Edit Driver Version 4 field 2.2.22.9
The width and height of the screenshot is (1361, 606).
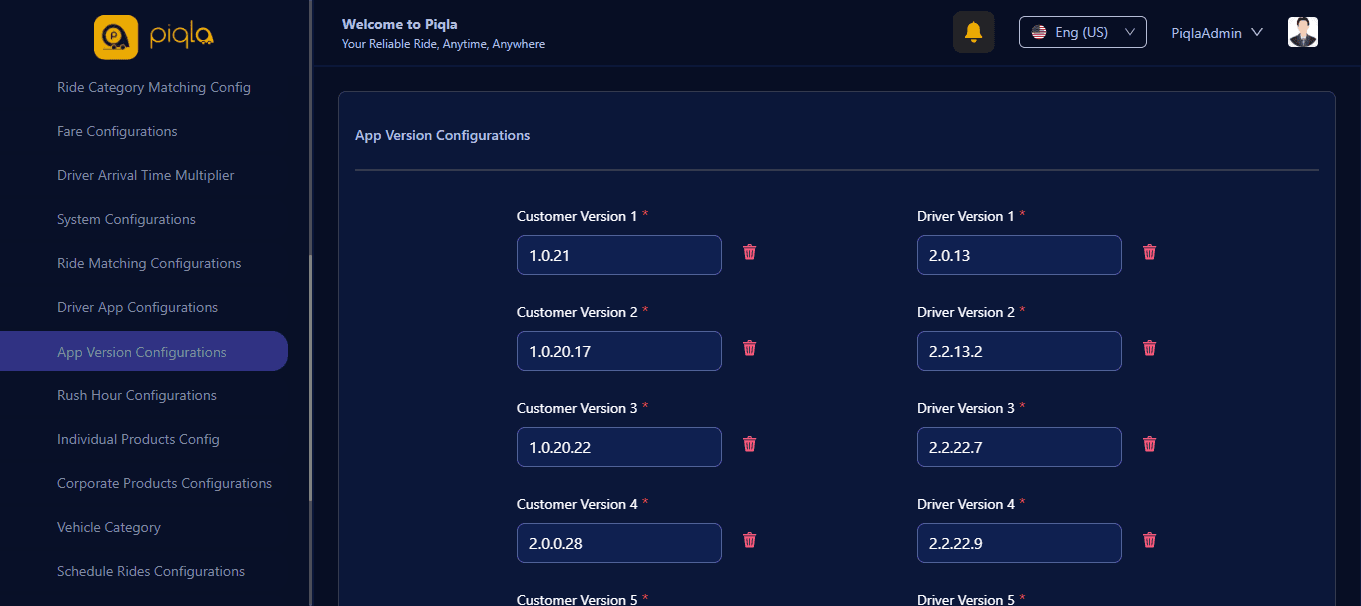pos(1019,543)
